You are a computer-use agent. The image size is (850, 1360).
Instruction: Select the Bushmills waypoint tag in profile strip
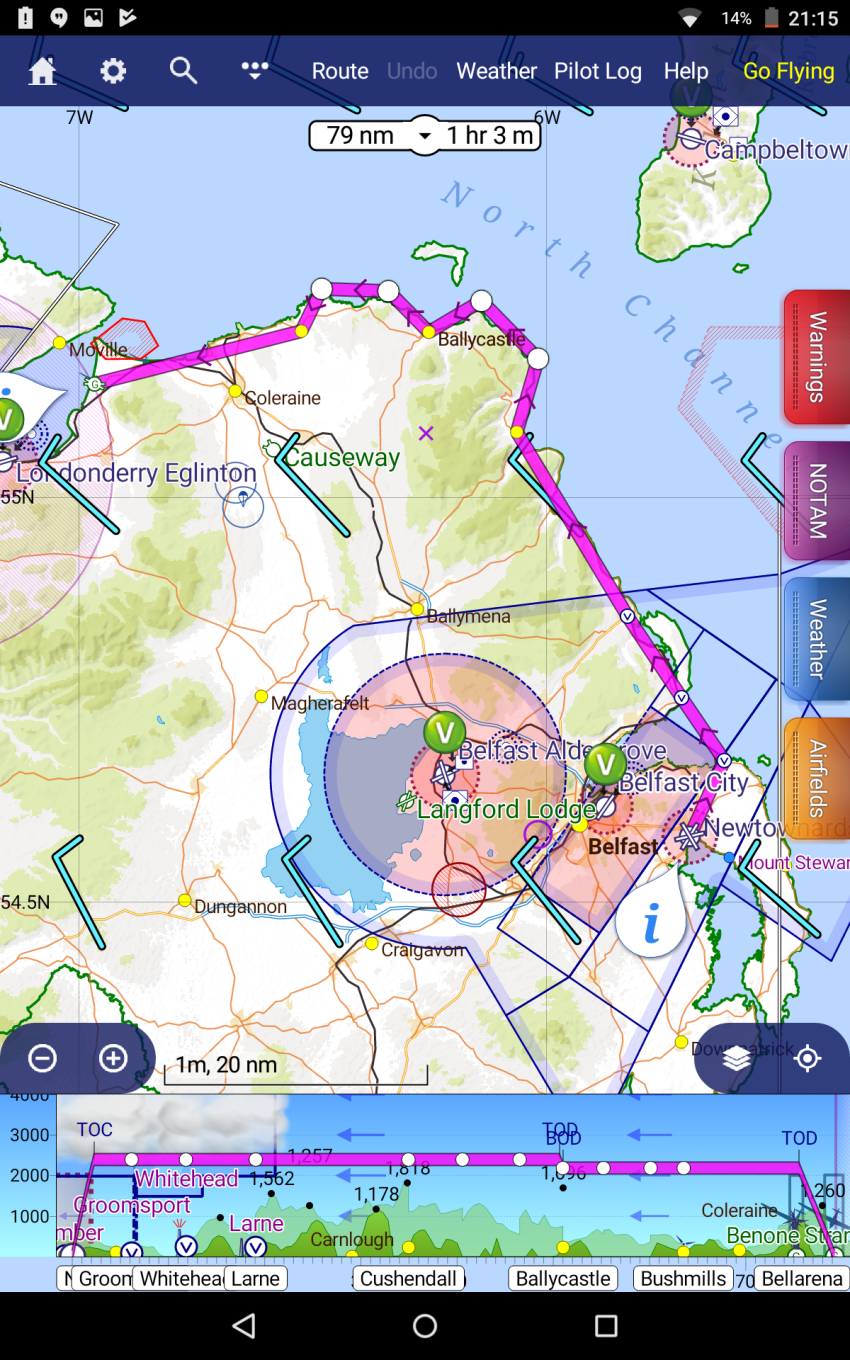(x=684, y=1278)
